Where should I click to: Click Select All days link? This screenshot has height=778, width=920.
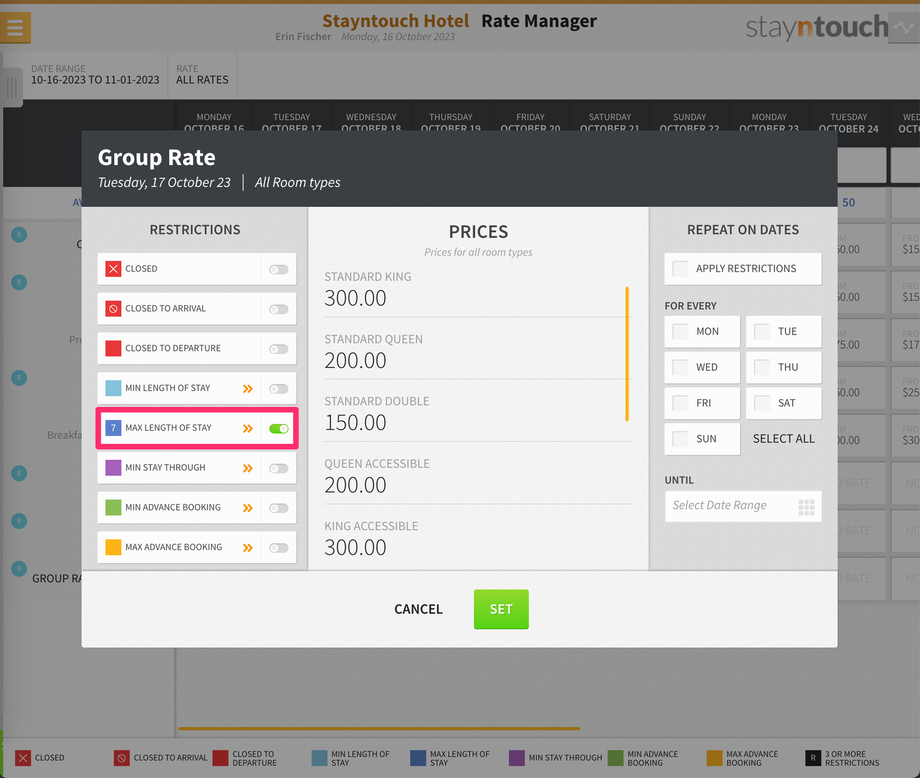[783, 439]
